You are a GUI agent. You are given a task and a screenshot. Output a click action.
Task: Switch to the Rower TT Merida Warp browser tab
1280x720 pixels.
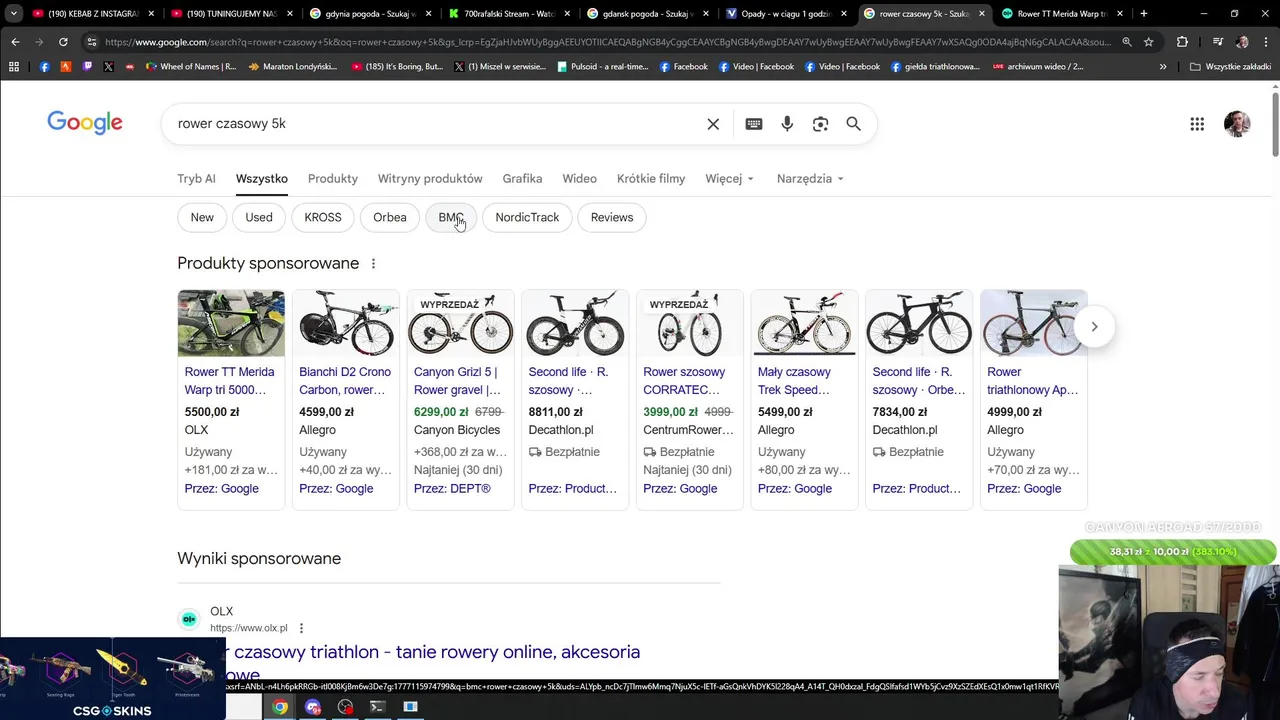click(x=1061, y=14)
